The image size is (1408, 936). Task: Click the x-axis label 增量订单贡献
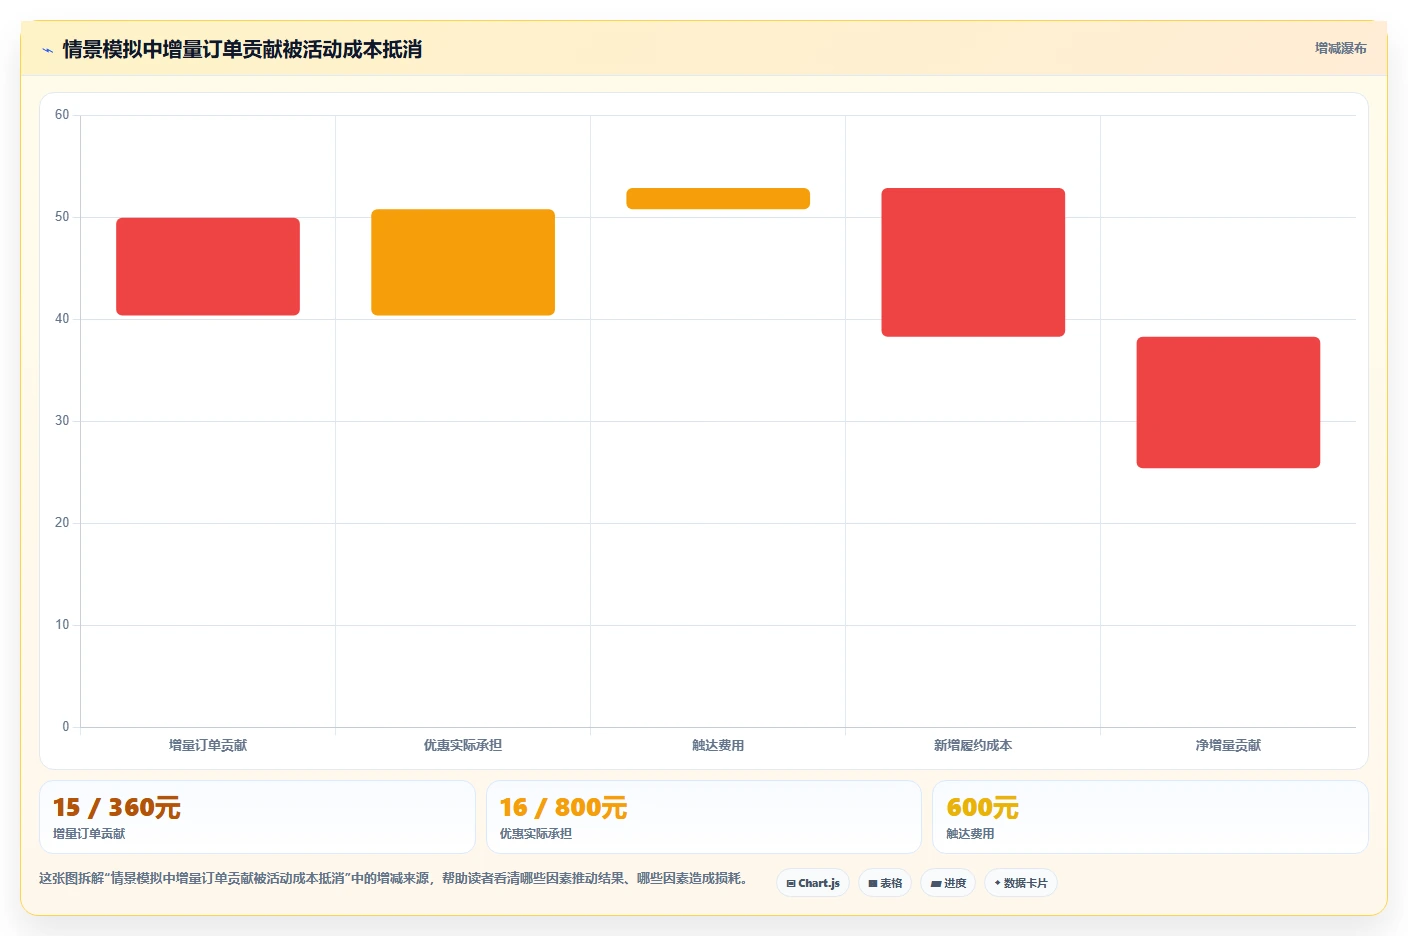[208, 745]
